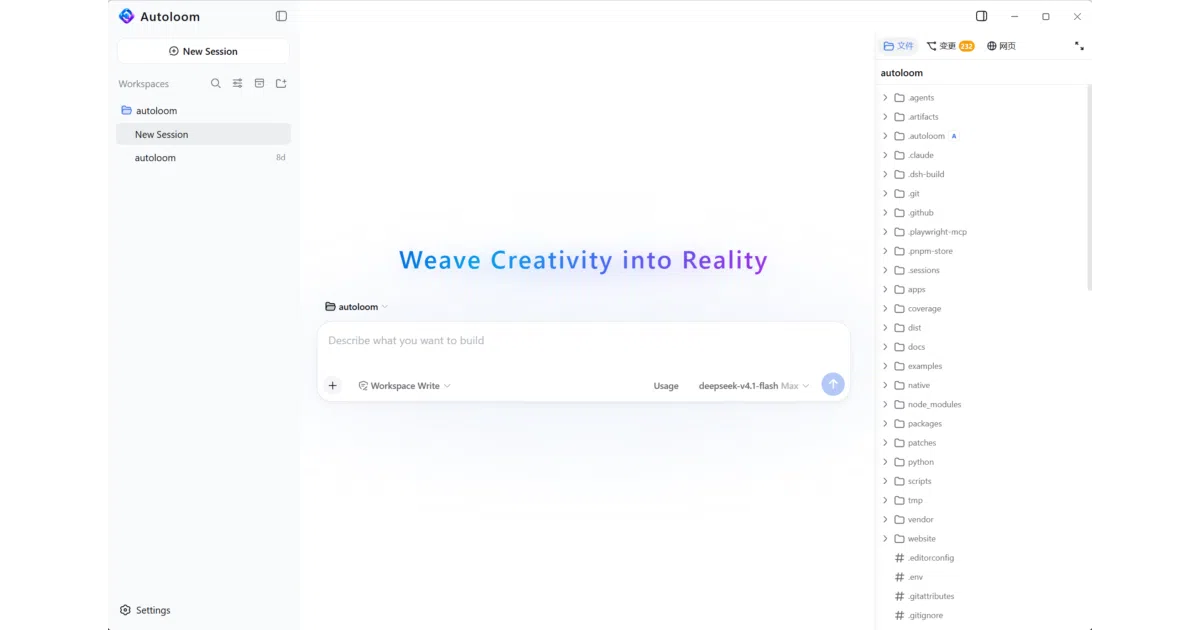This screenshot has height=630, width=1200.
Task: Click the blue autoloom workspace folder icon
Action: click(126, 111)
